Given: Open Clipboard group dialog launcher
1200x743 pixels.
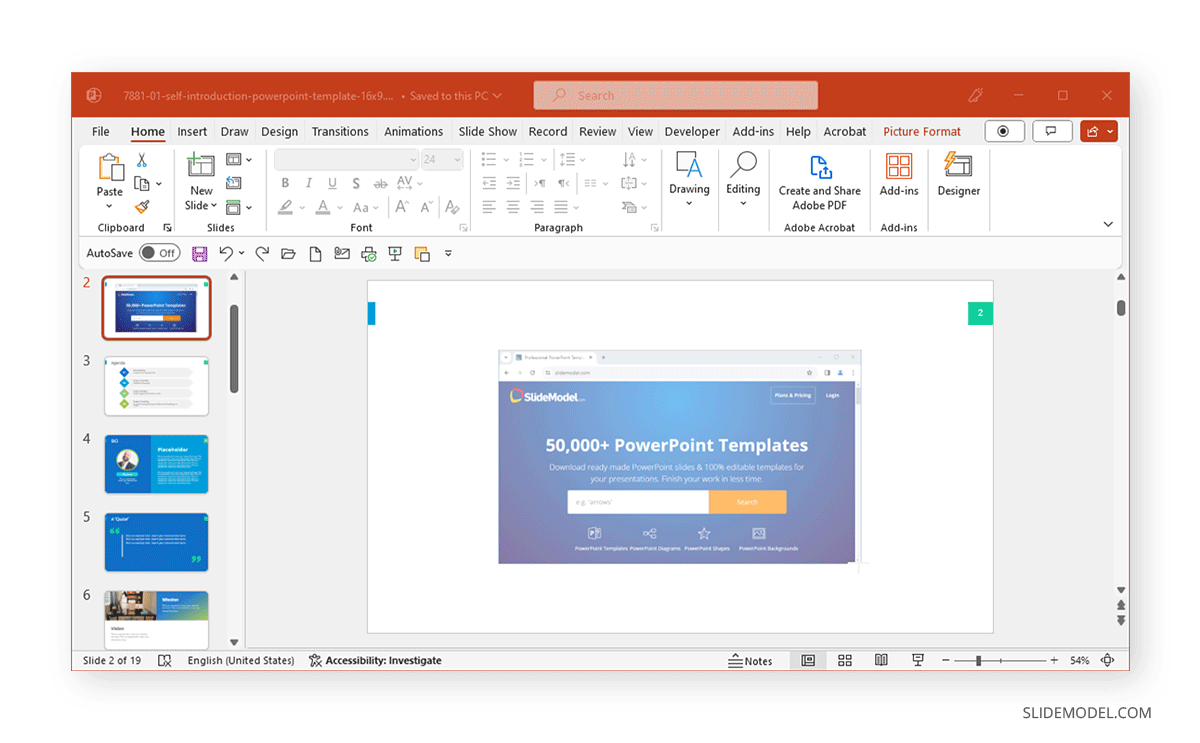Looking at the screenshot, I should (x=167, y=228).
